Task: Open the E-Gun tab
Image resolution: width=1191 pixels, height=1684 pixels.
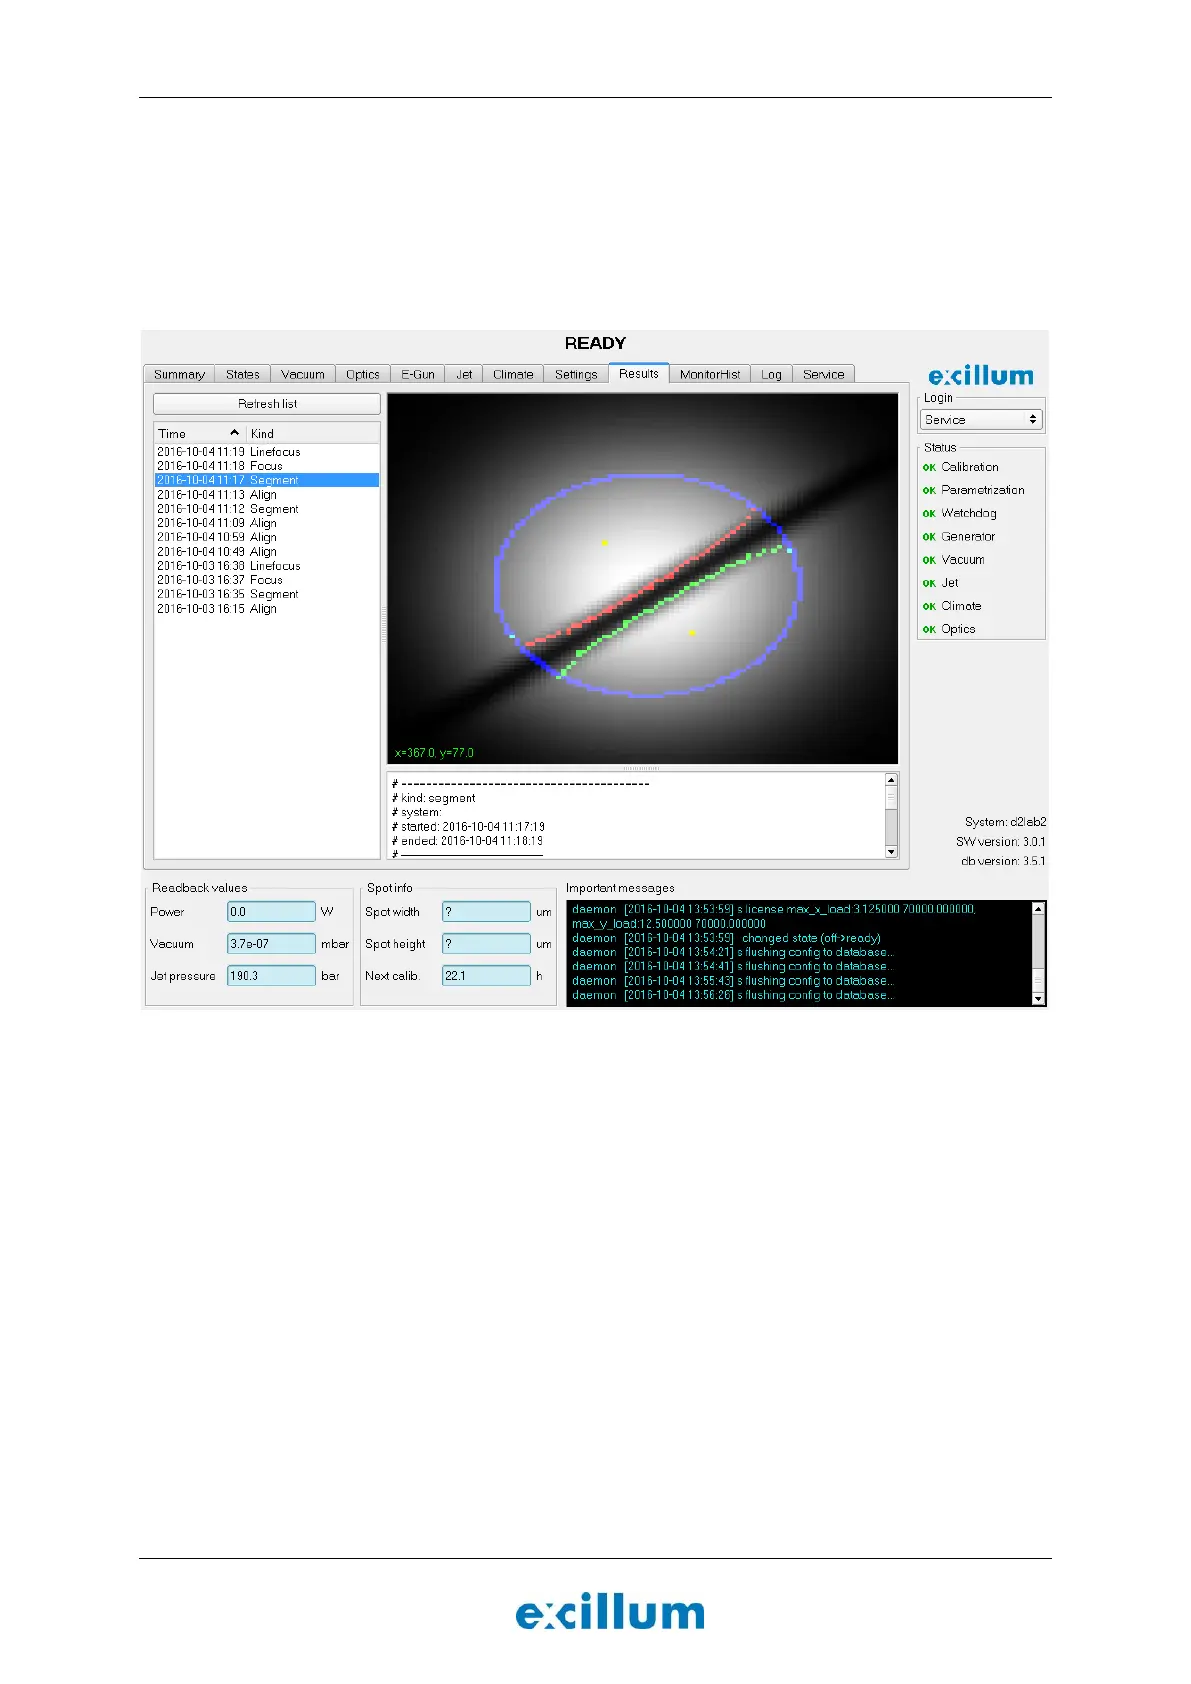Action: (x=417, y=375)
